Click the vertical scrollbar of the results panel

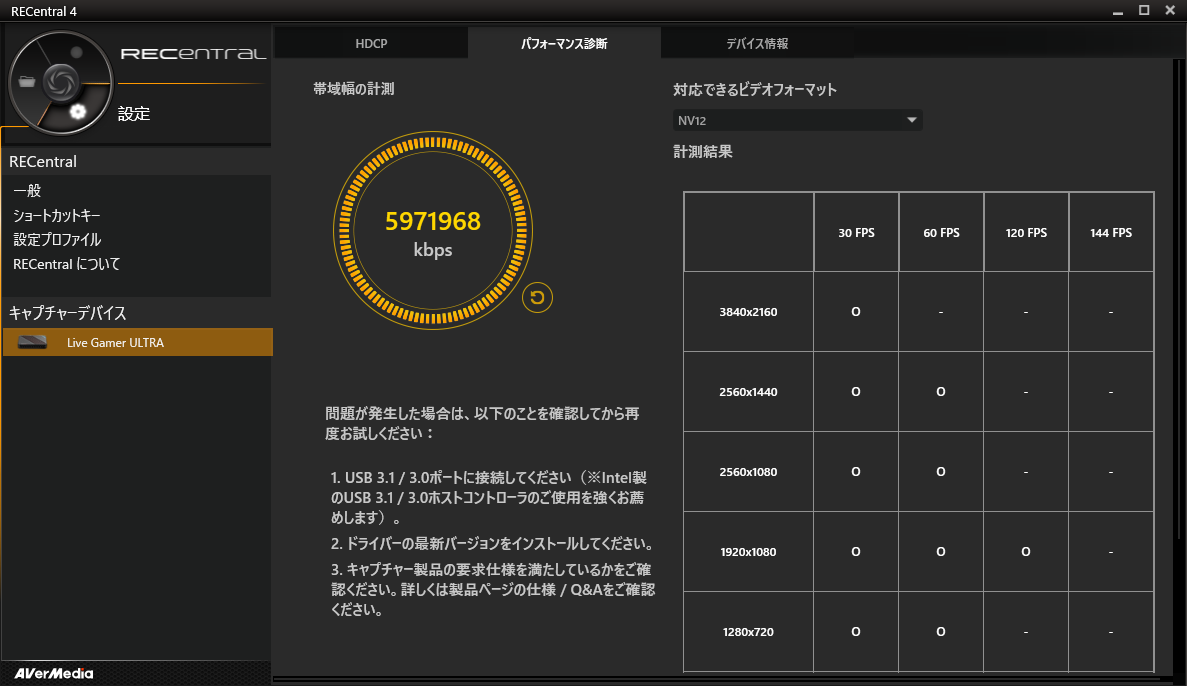(x=1177, y=298)
